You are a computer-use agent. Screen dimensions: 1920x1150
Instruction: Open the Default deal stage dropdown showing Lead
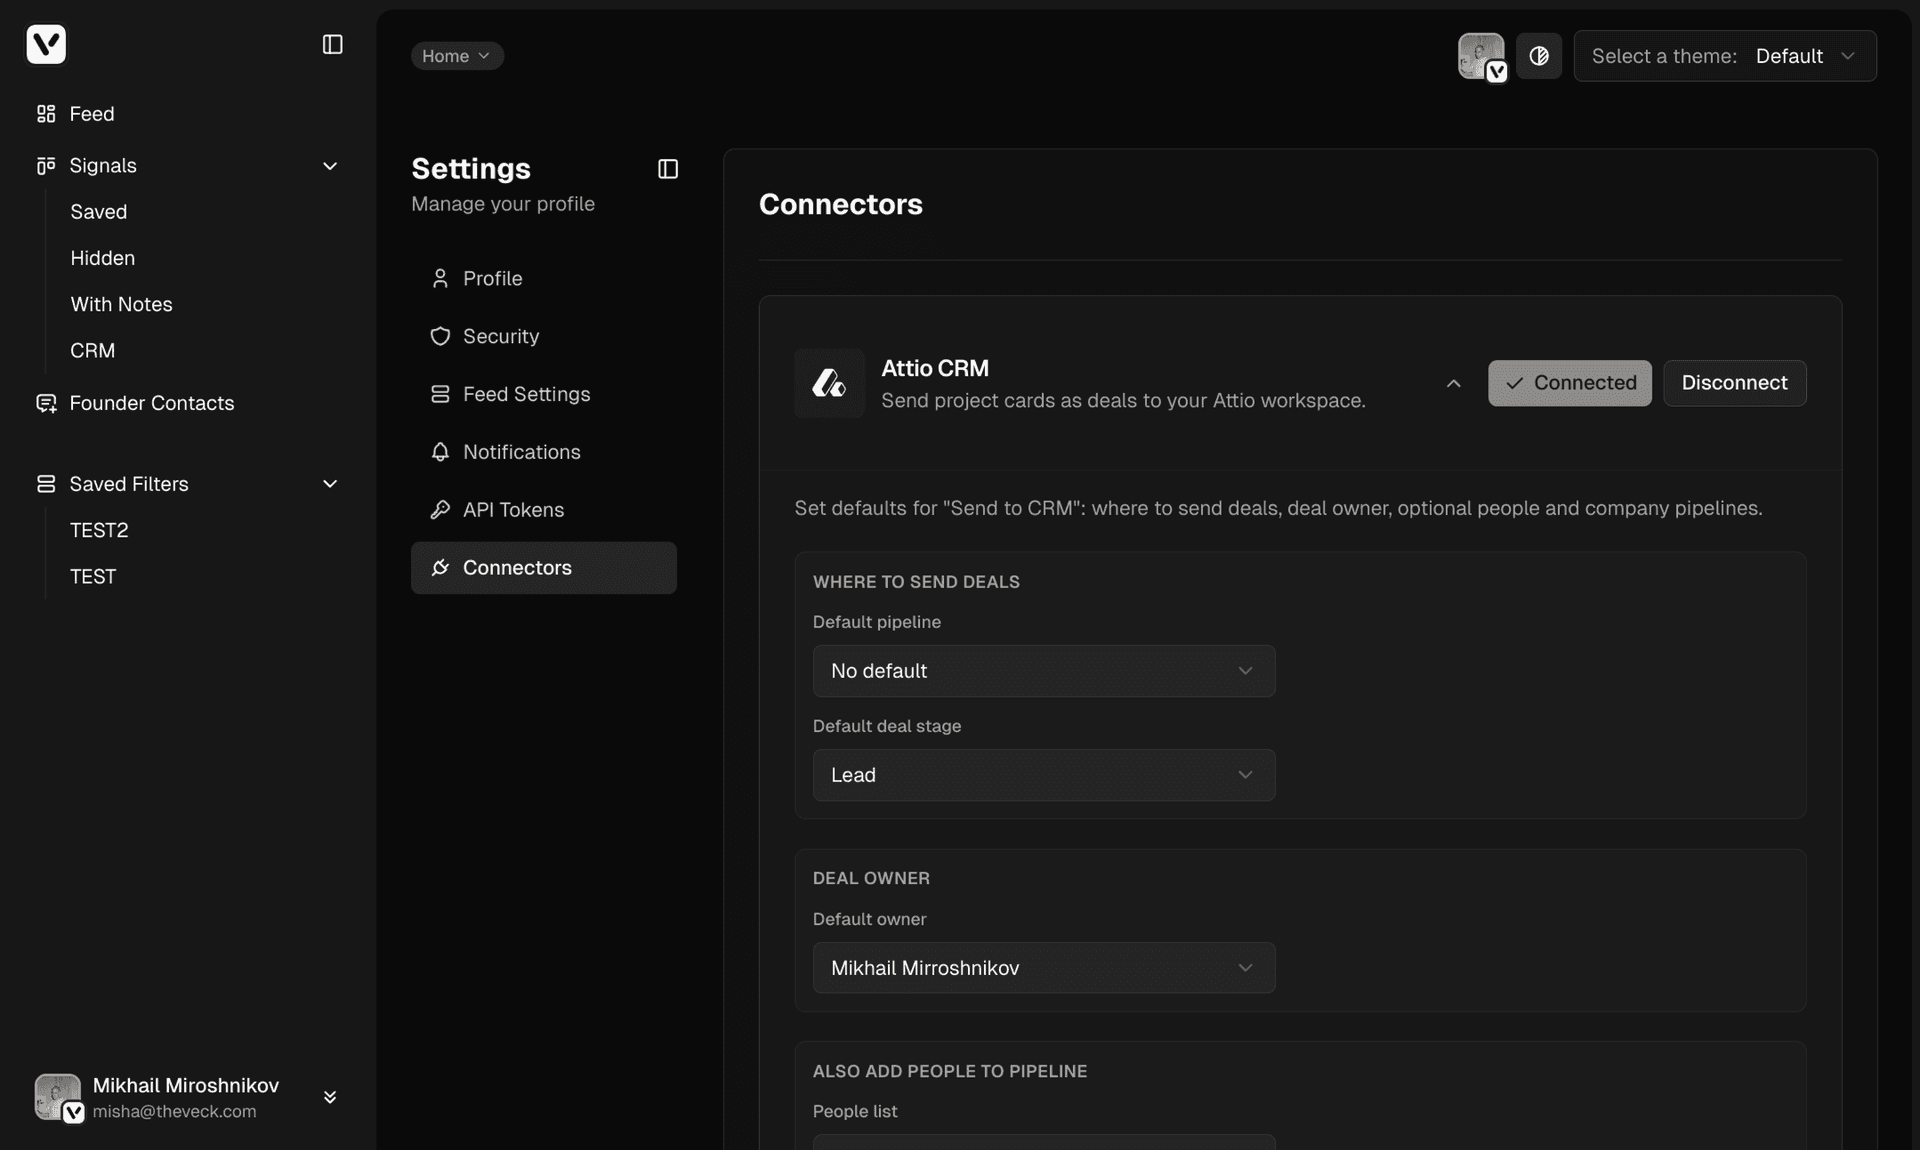point(1043,775)
